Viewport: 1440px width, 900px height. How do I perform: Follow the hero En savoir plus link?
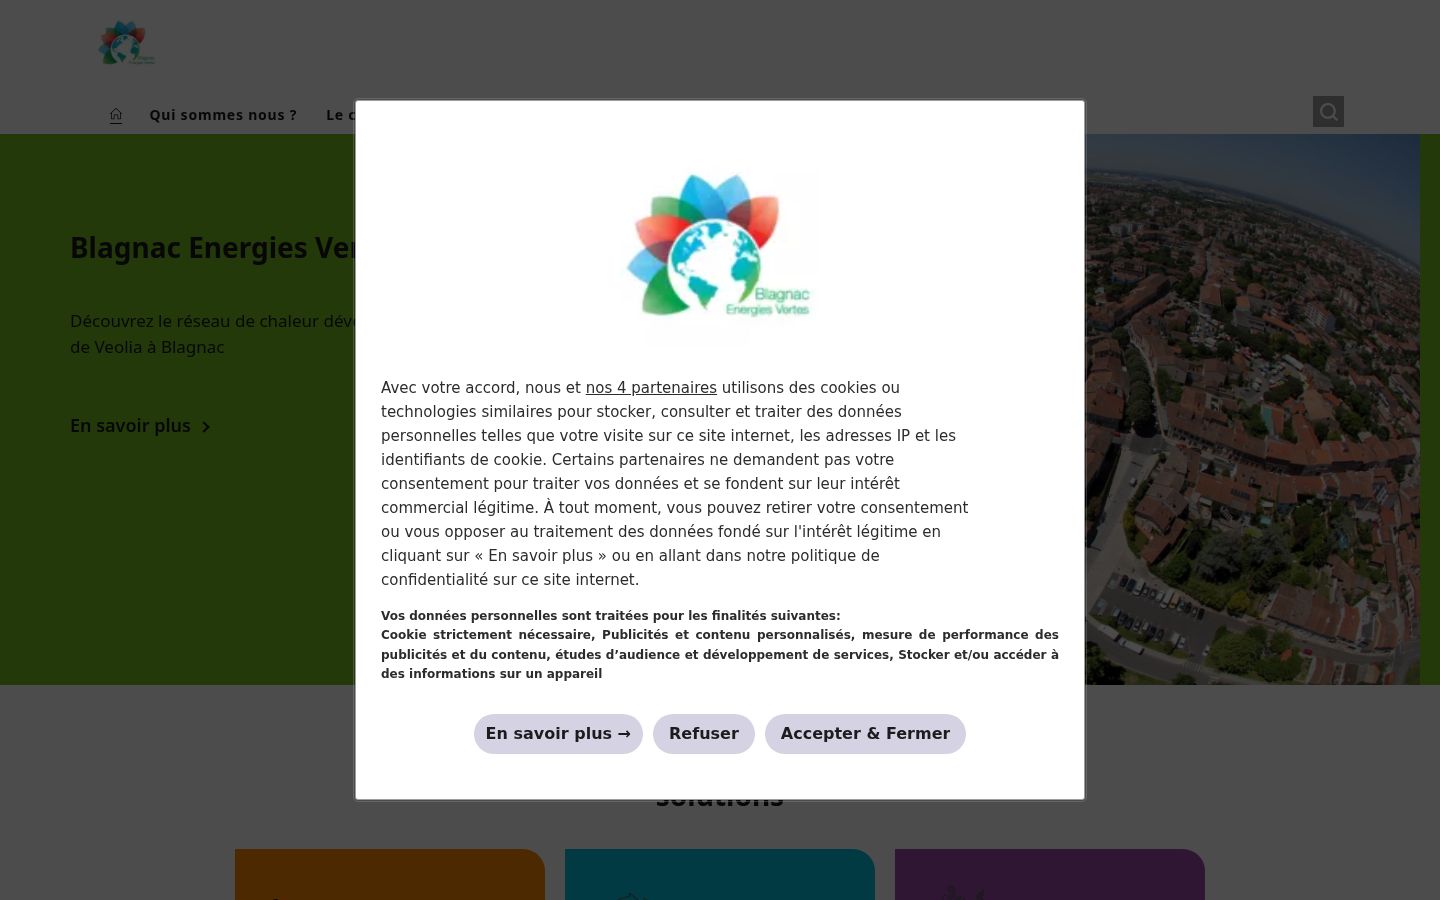pyautogui.click(x=140, y=426)
